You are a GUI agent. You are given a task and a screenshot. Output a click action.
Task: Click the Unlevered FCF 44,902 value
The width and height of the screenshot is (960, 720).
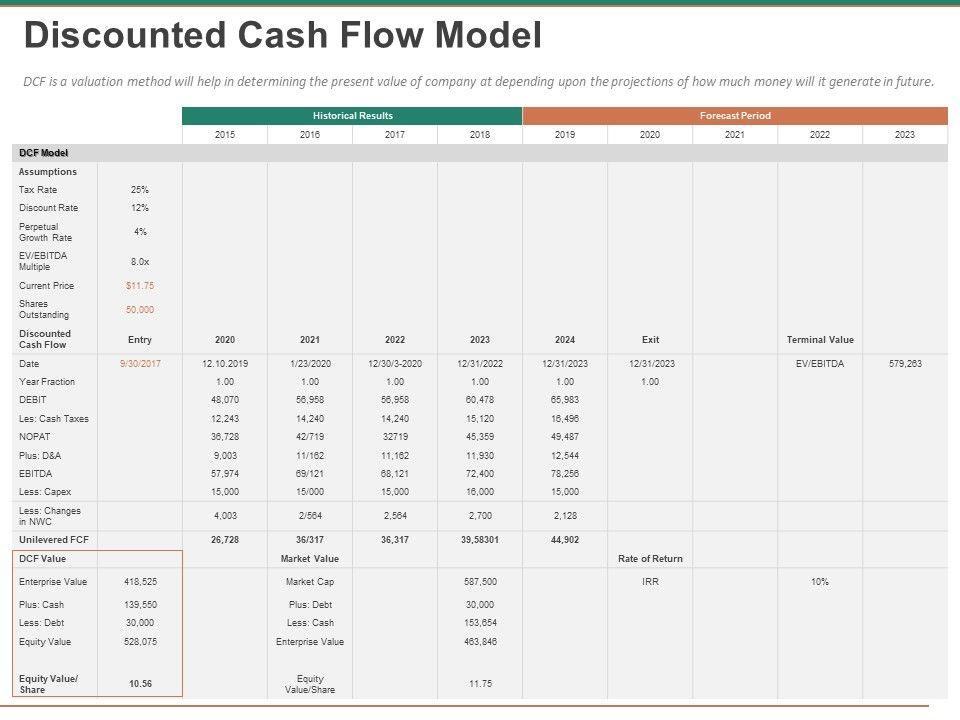[565, 540]
